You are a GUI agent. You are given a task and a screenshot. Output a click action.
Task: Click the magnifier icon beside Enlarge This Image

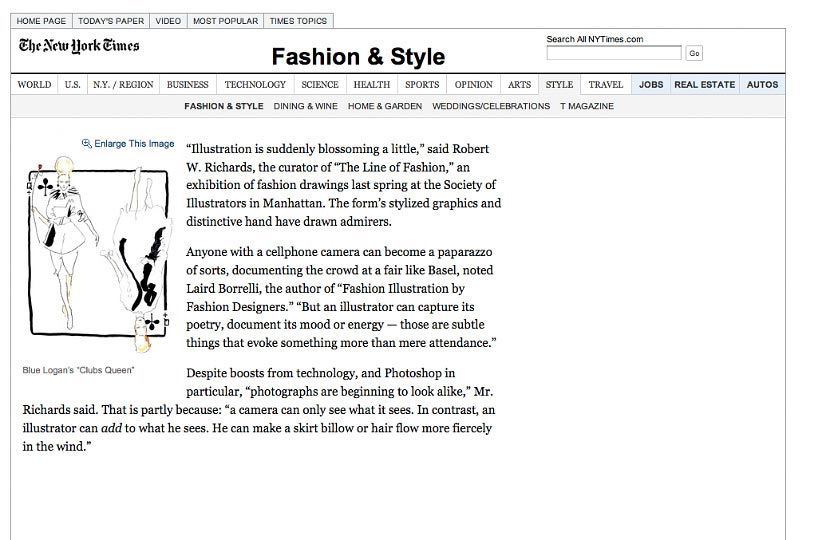coord(86,143)
